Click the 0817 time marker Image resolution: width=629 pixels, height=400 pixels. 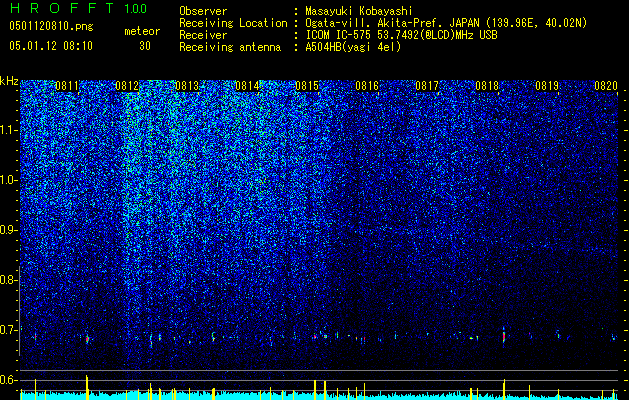pyautogui.click(x=427, y=86)
